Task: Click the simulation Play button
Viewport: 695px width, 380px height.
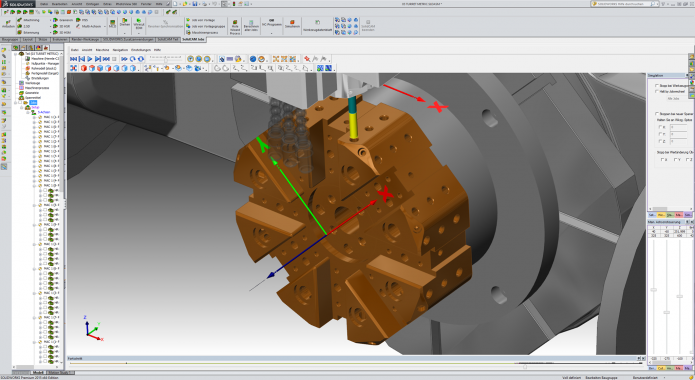Action: click(x=90, y=59)
